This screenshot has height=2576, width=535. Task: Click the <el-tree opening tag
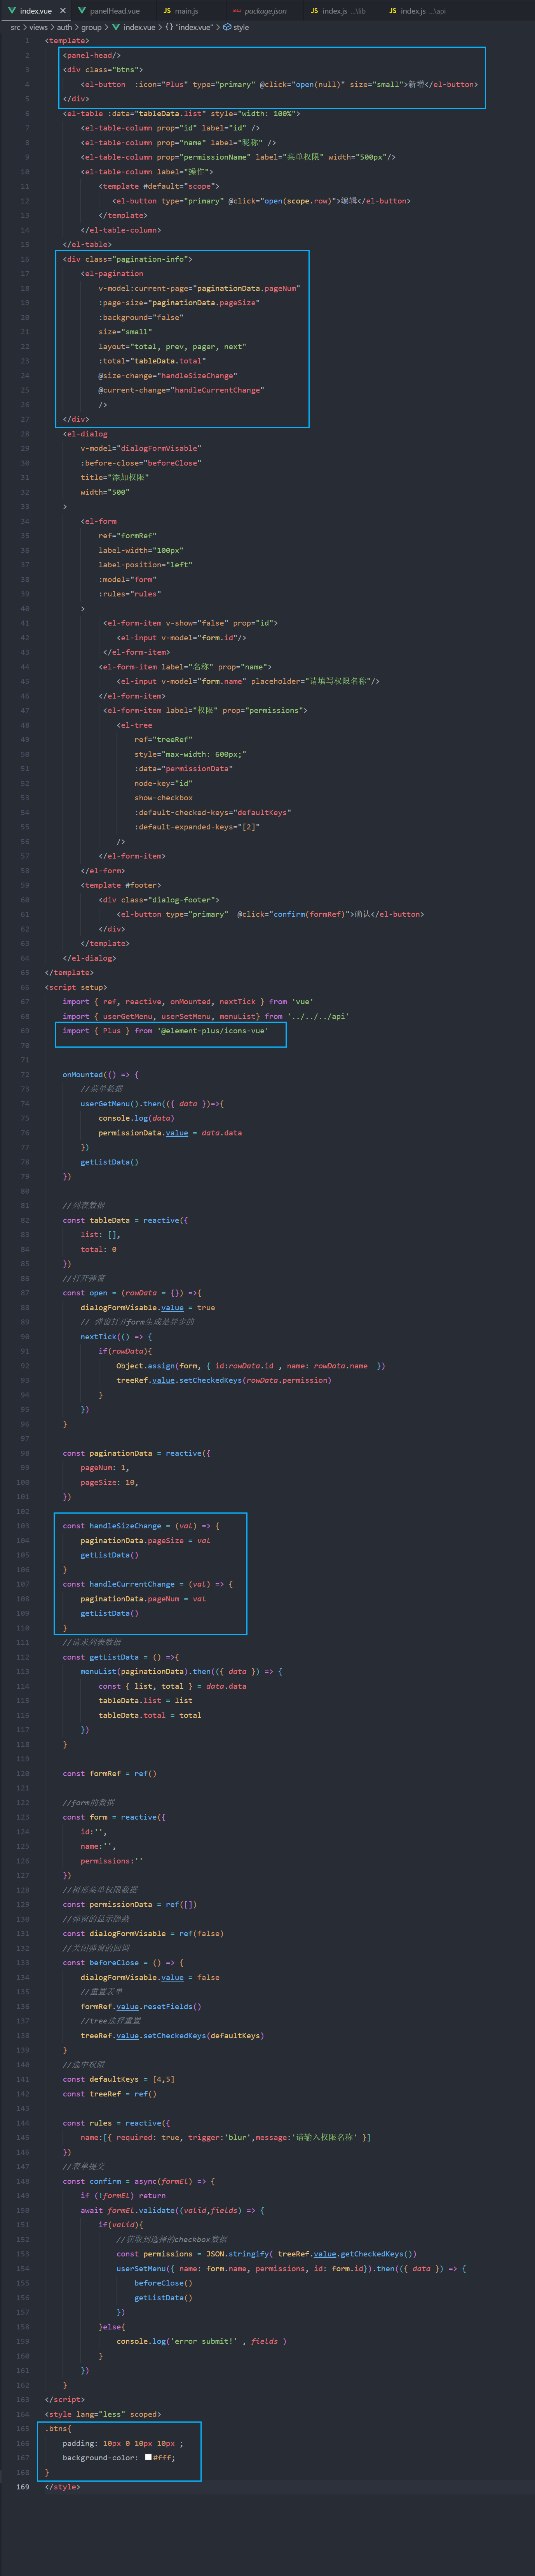[134, 725]
